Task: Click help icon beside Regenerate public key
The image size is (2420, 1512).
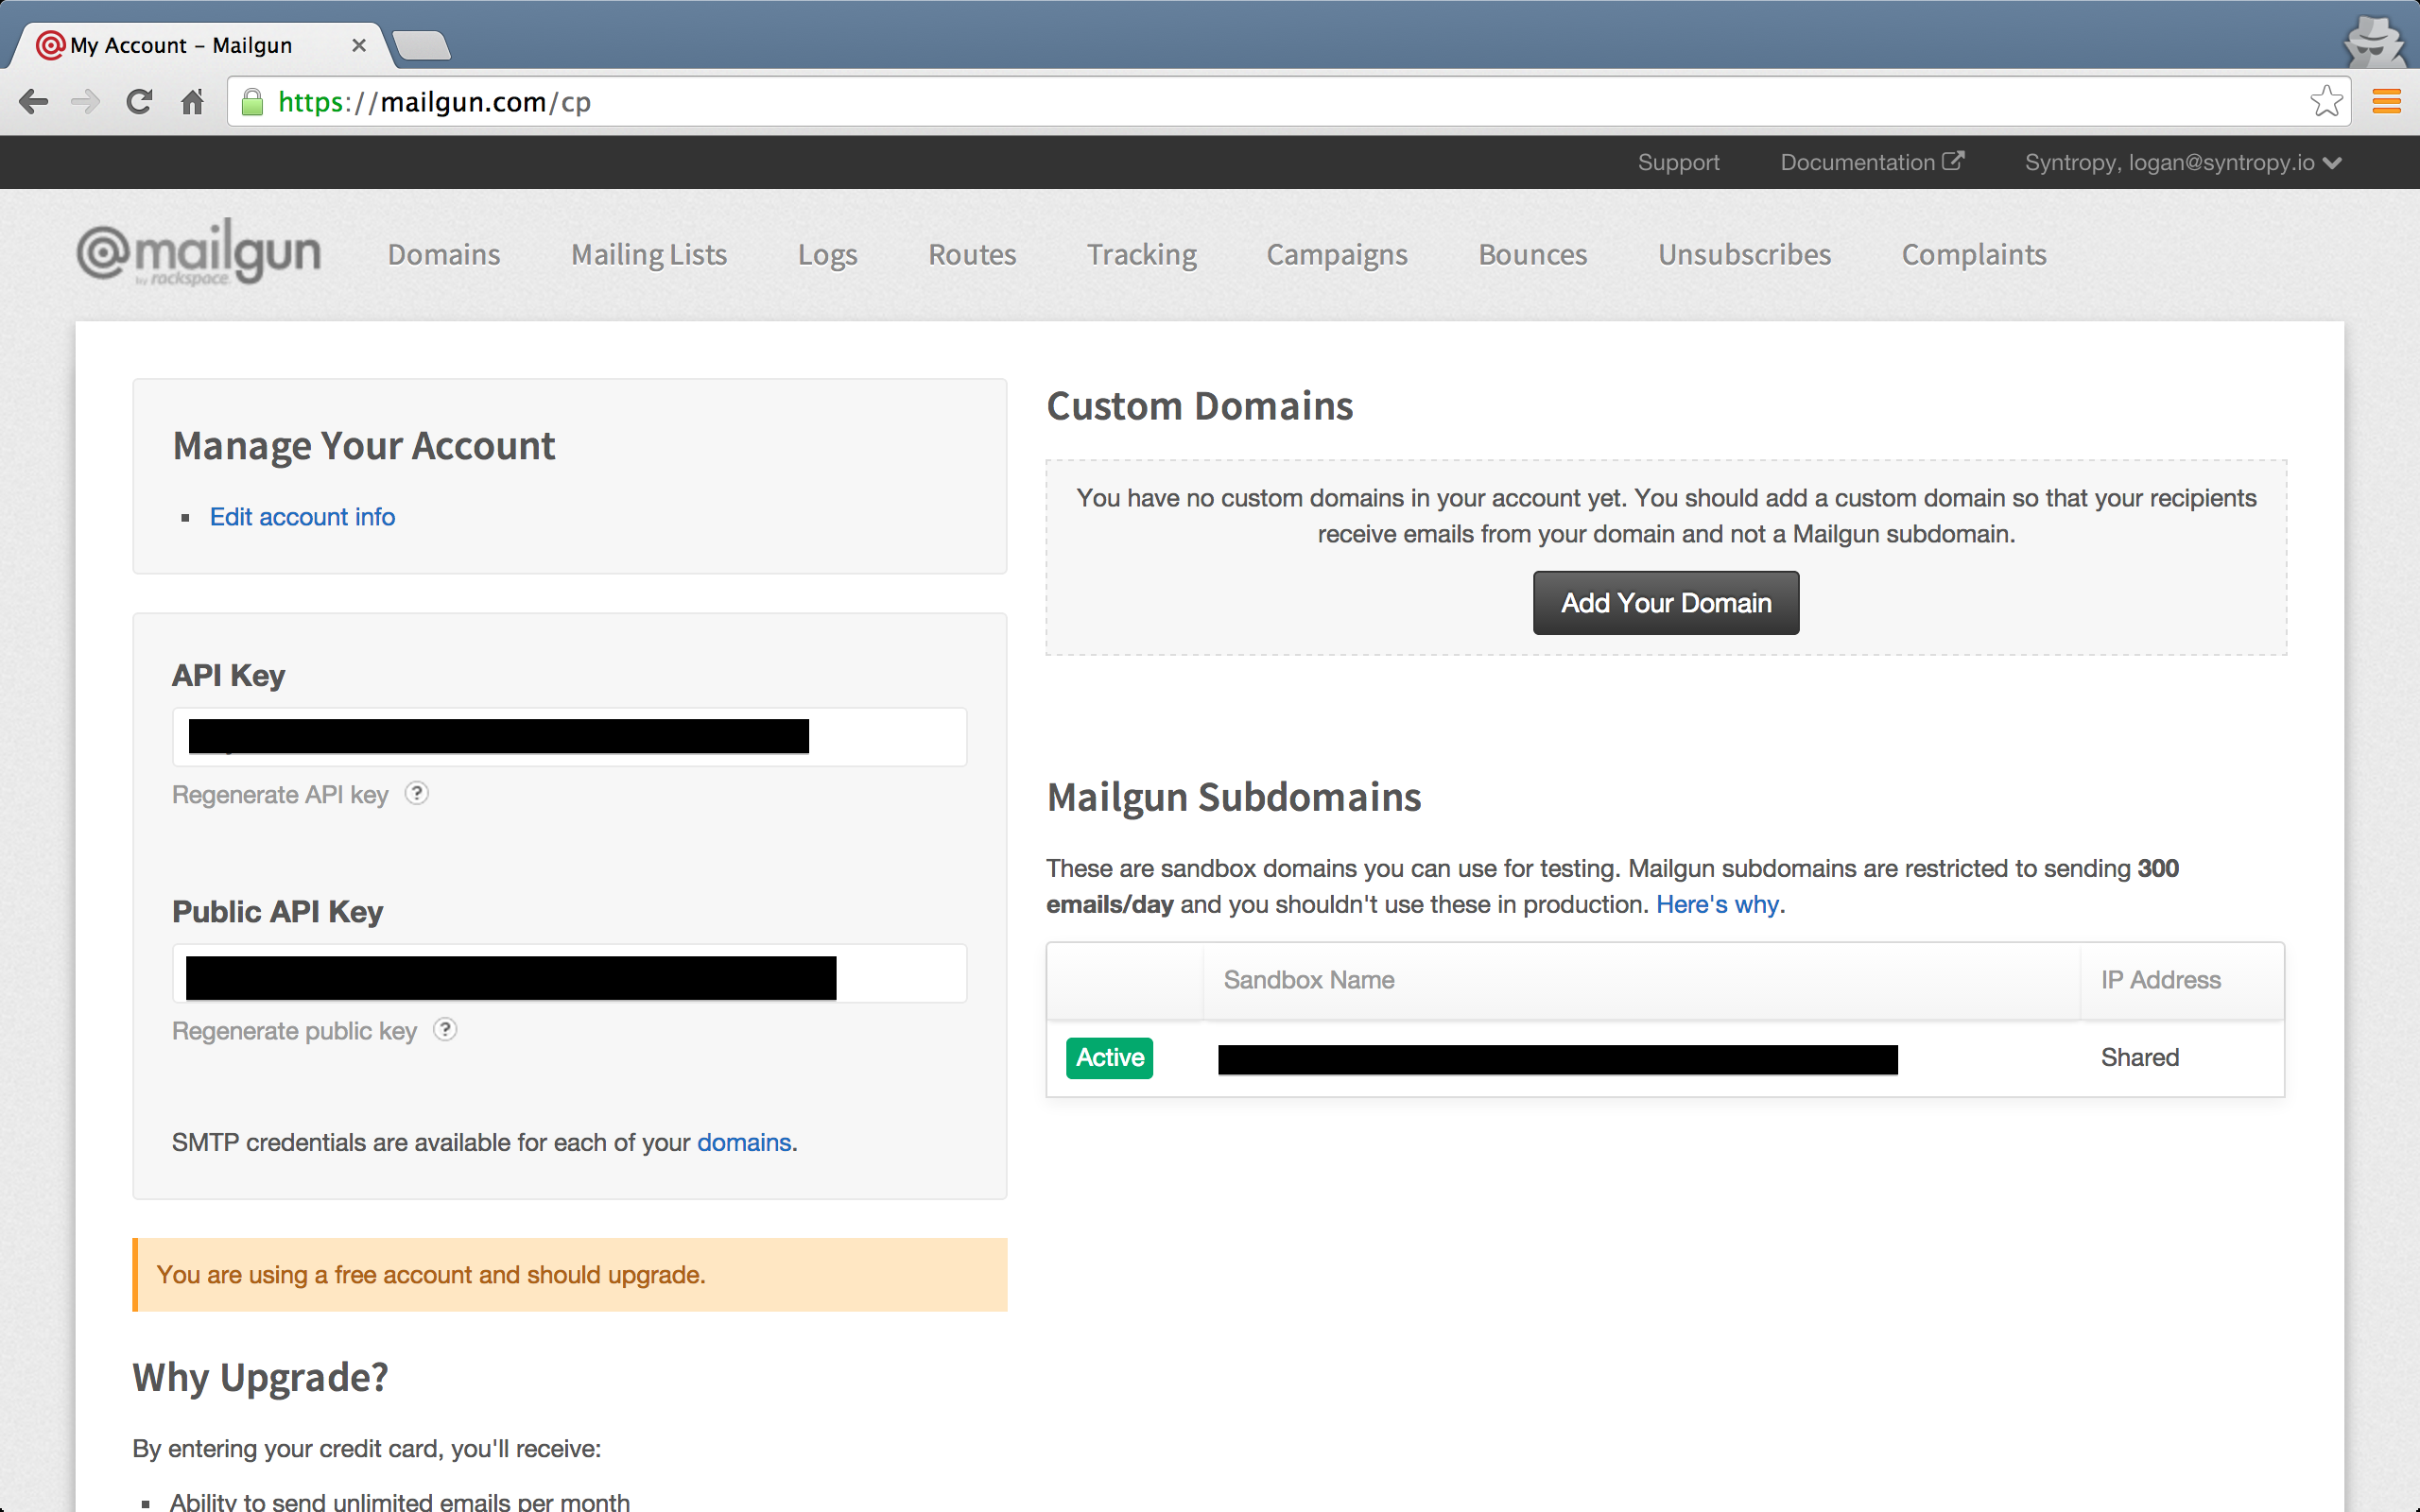Action: (445, 1030)
